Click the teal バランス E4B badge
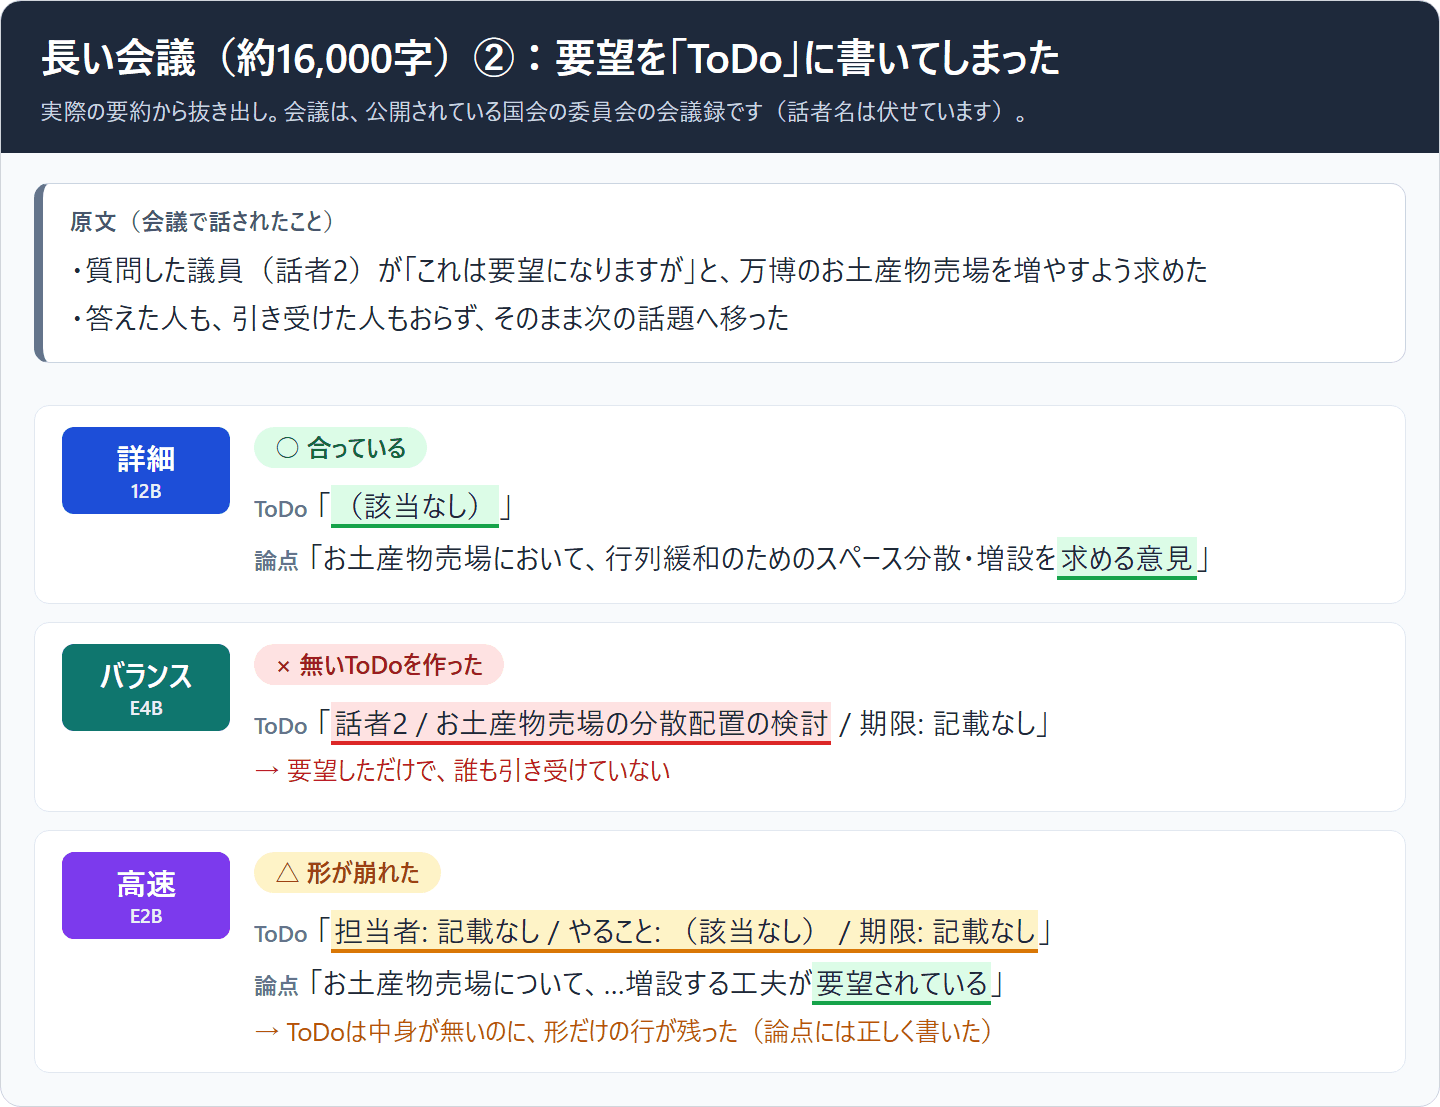 click(x=146, y=687)
